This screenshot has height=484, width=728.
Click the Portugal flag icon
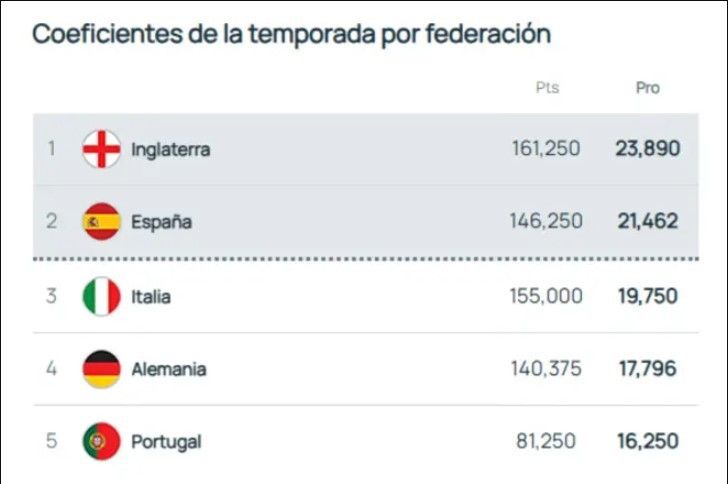click(x=101, y=441)
